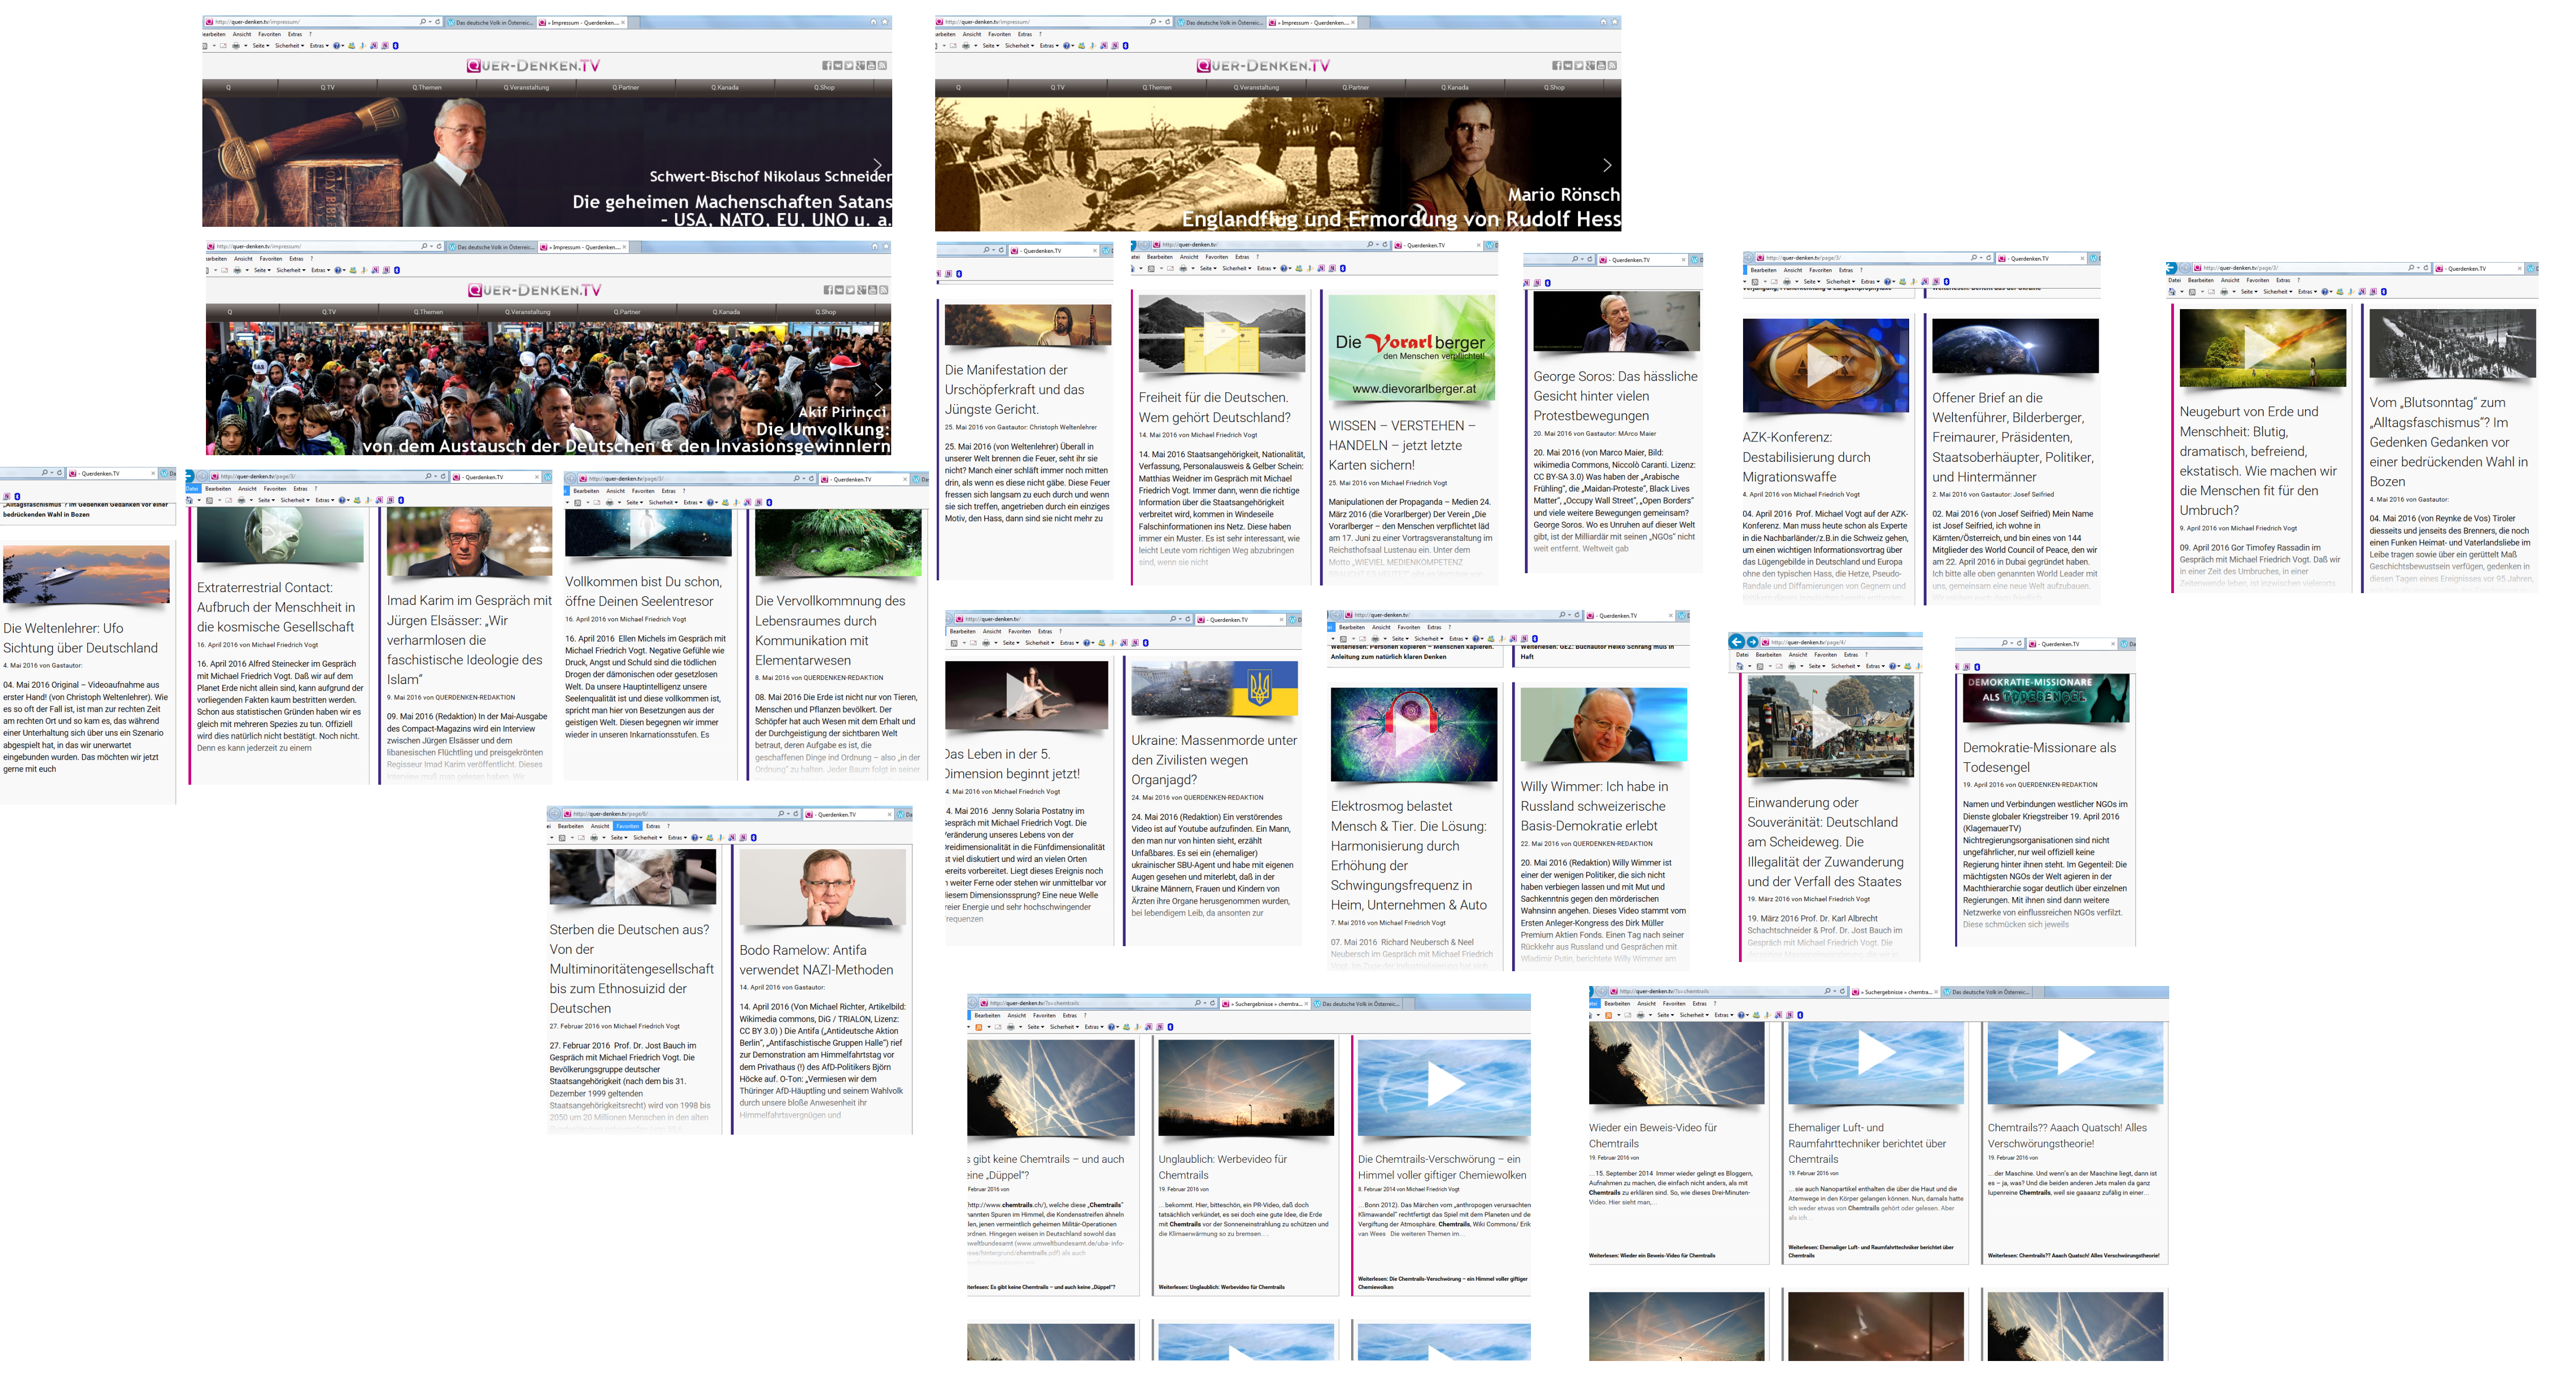The image size is (2576, 1385).
Task: Click Bluetooth icon above Demokratie-Missionare article
Action: click(1977, 667)
